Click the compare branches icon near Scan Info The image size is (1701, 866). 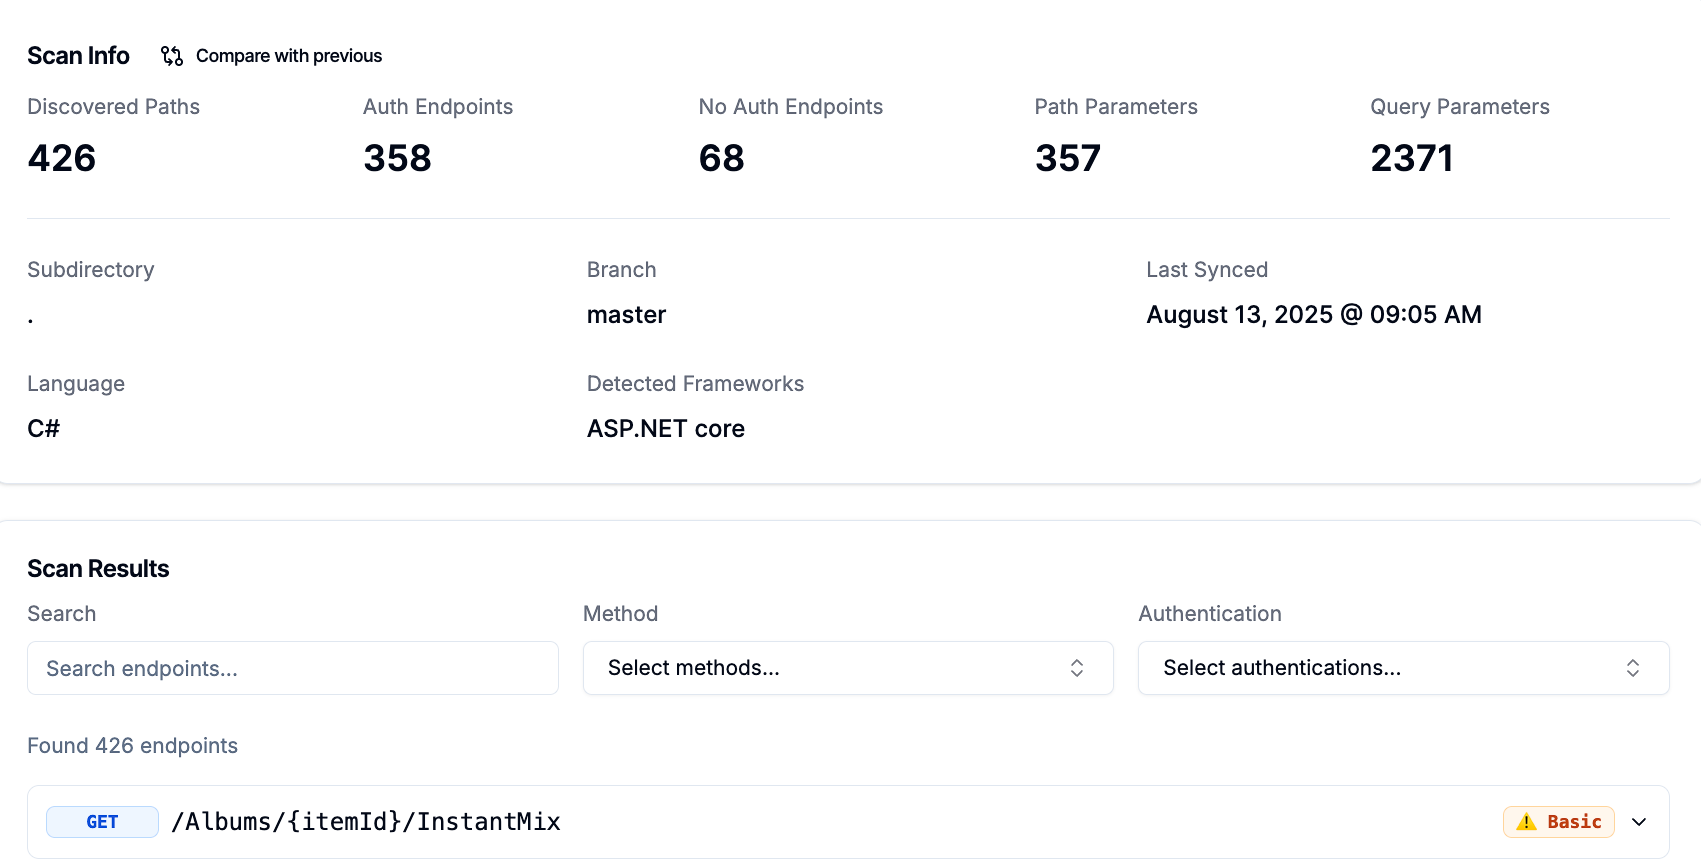172,56
